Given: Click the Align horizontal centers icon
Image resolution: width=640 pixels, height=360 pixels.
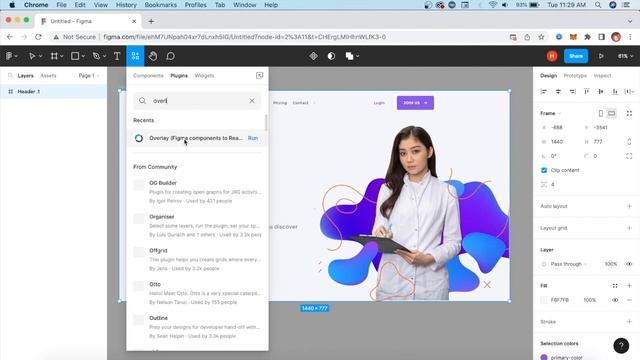Looking at the screenshot, I should (558, 91).
